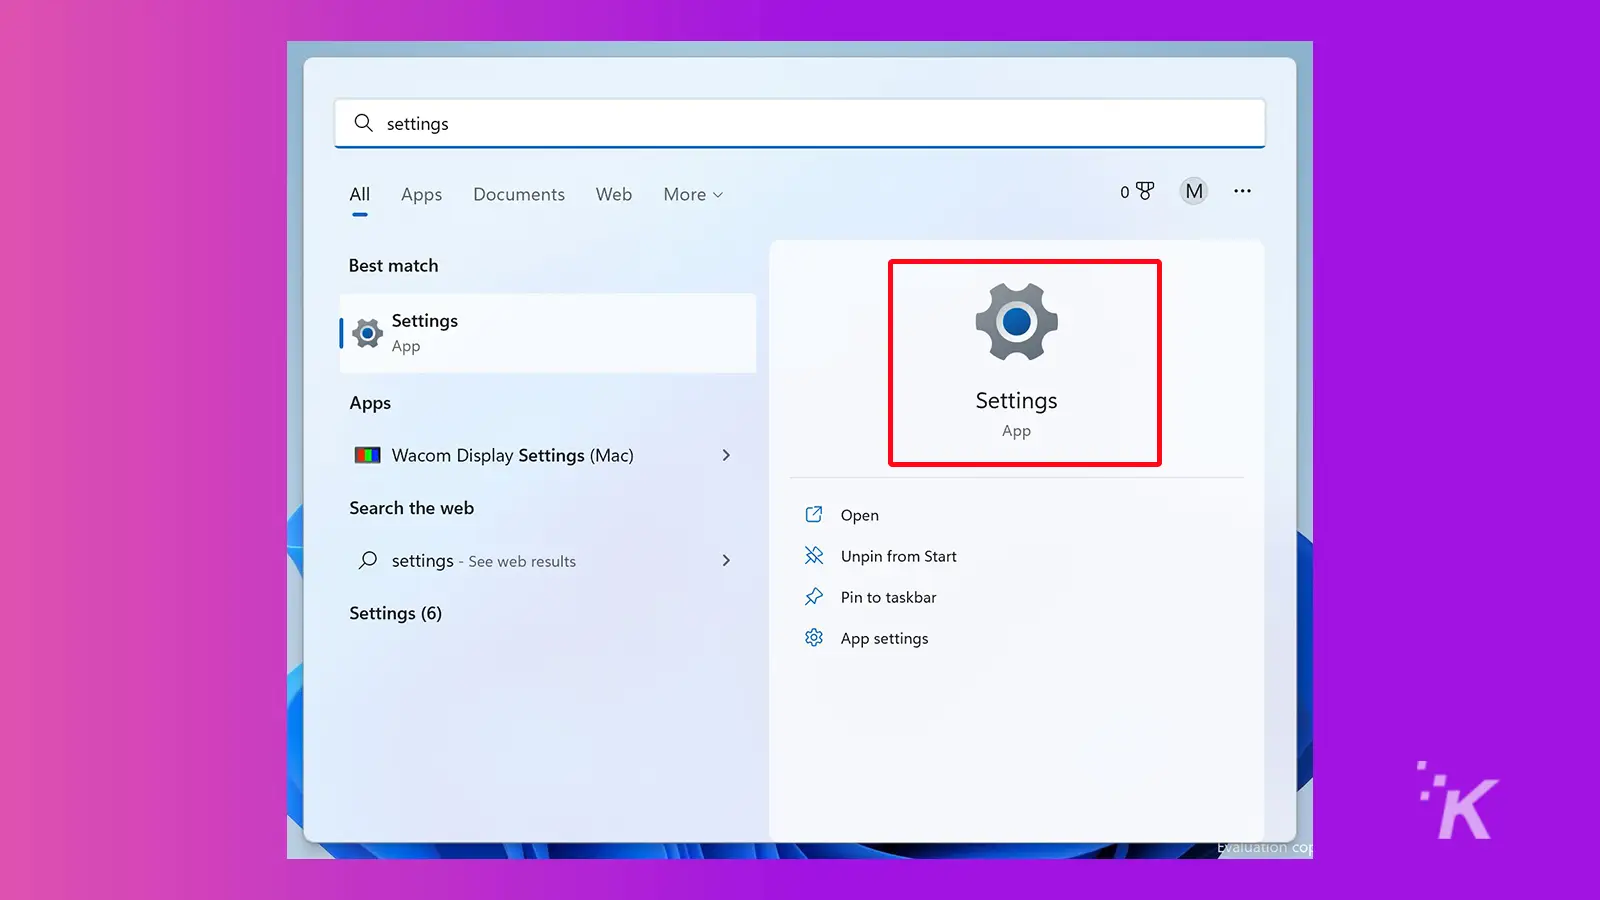Click the large Settings gear icon in preview
This screenshot has height=900, width=1600.
(1016, 322)
